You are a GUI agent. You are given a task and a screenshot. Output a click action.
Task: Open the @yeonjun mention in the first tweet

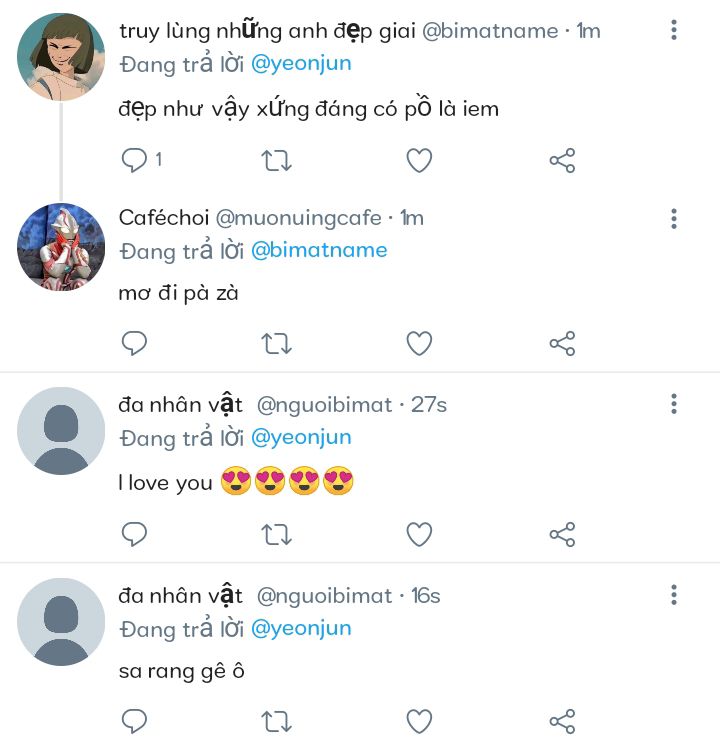(300, 63)
